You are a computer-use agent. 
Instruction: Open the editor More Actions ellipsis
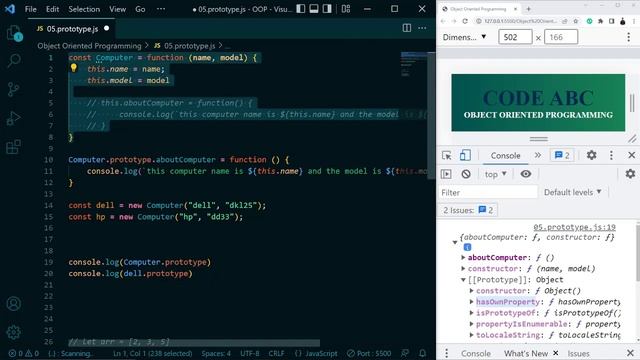tap(422, 28)
